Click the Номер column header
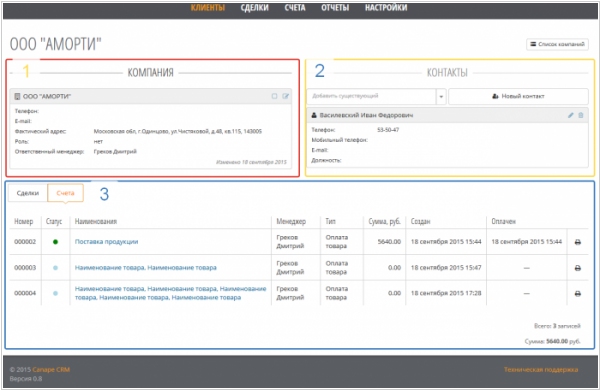 point(24,221)
